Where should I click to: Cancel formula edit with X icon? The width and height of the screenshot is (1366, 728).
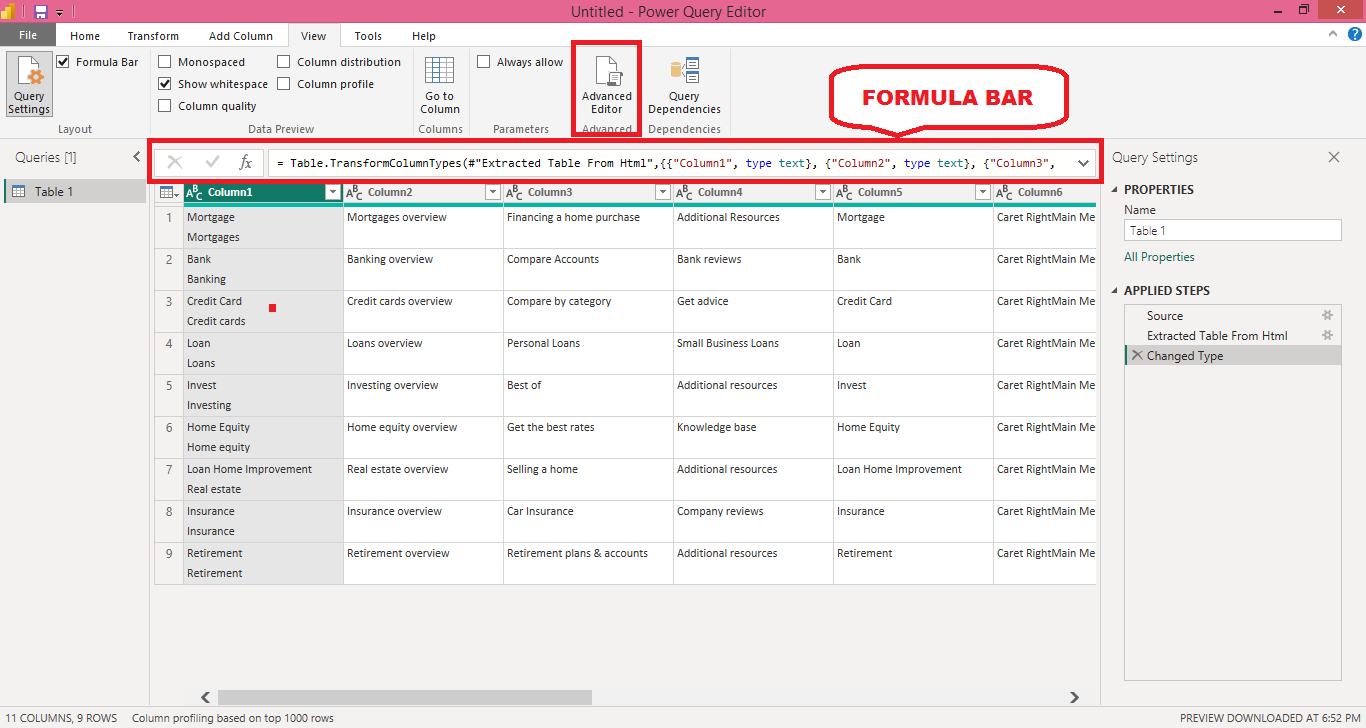pyautogui.click(x=175, y=162)
